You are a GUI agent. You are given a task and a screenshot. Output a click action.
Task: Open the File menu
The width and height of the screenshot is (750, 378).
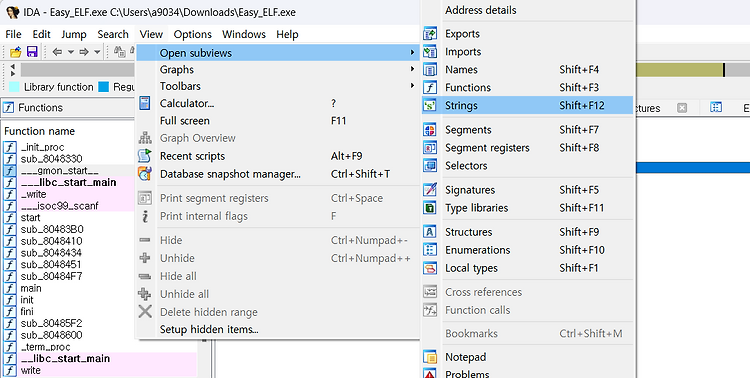13,34
